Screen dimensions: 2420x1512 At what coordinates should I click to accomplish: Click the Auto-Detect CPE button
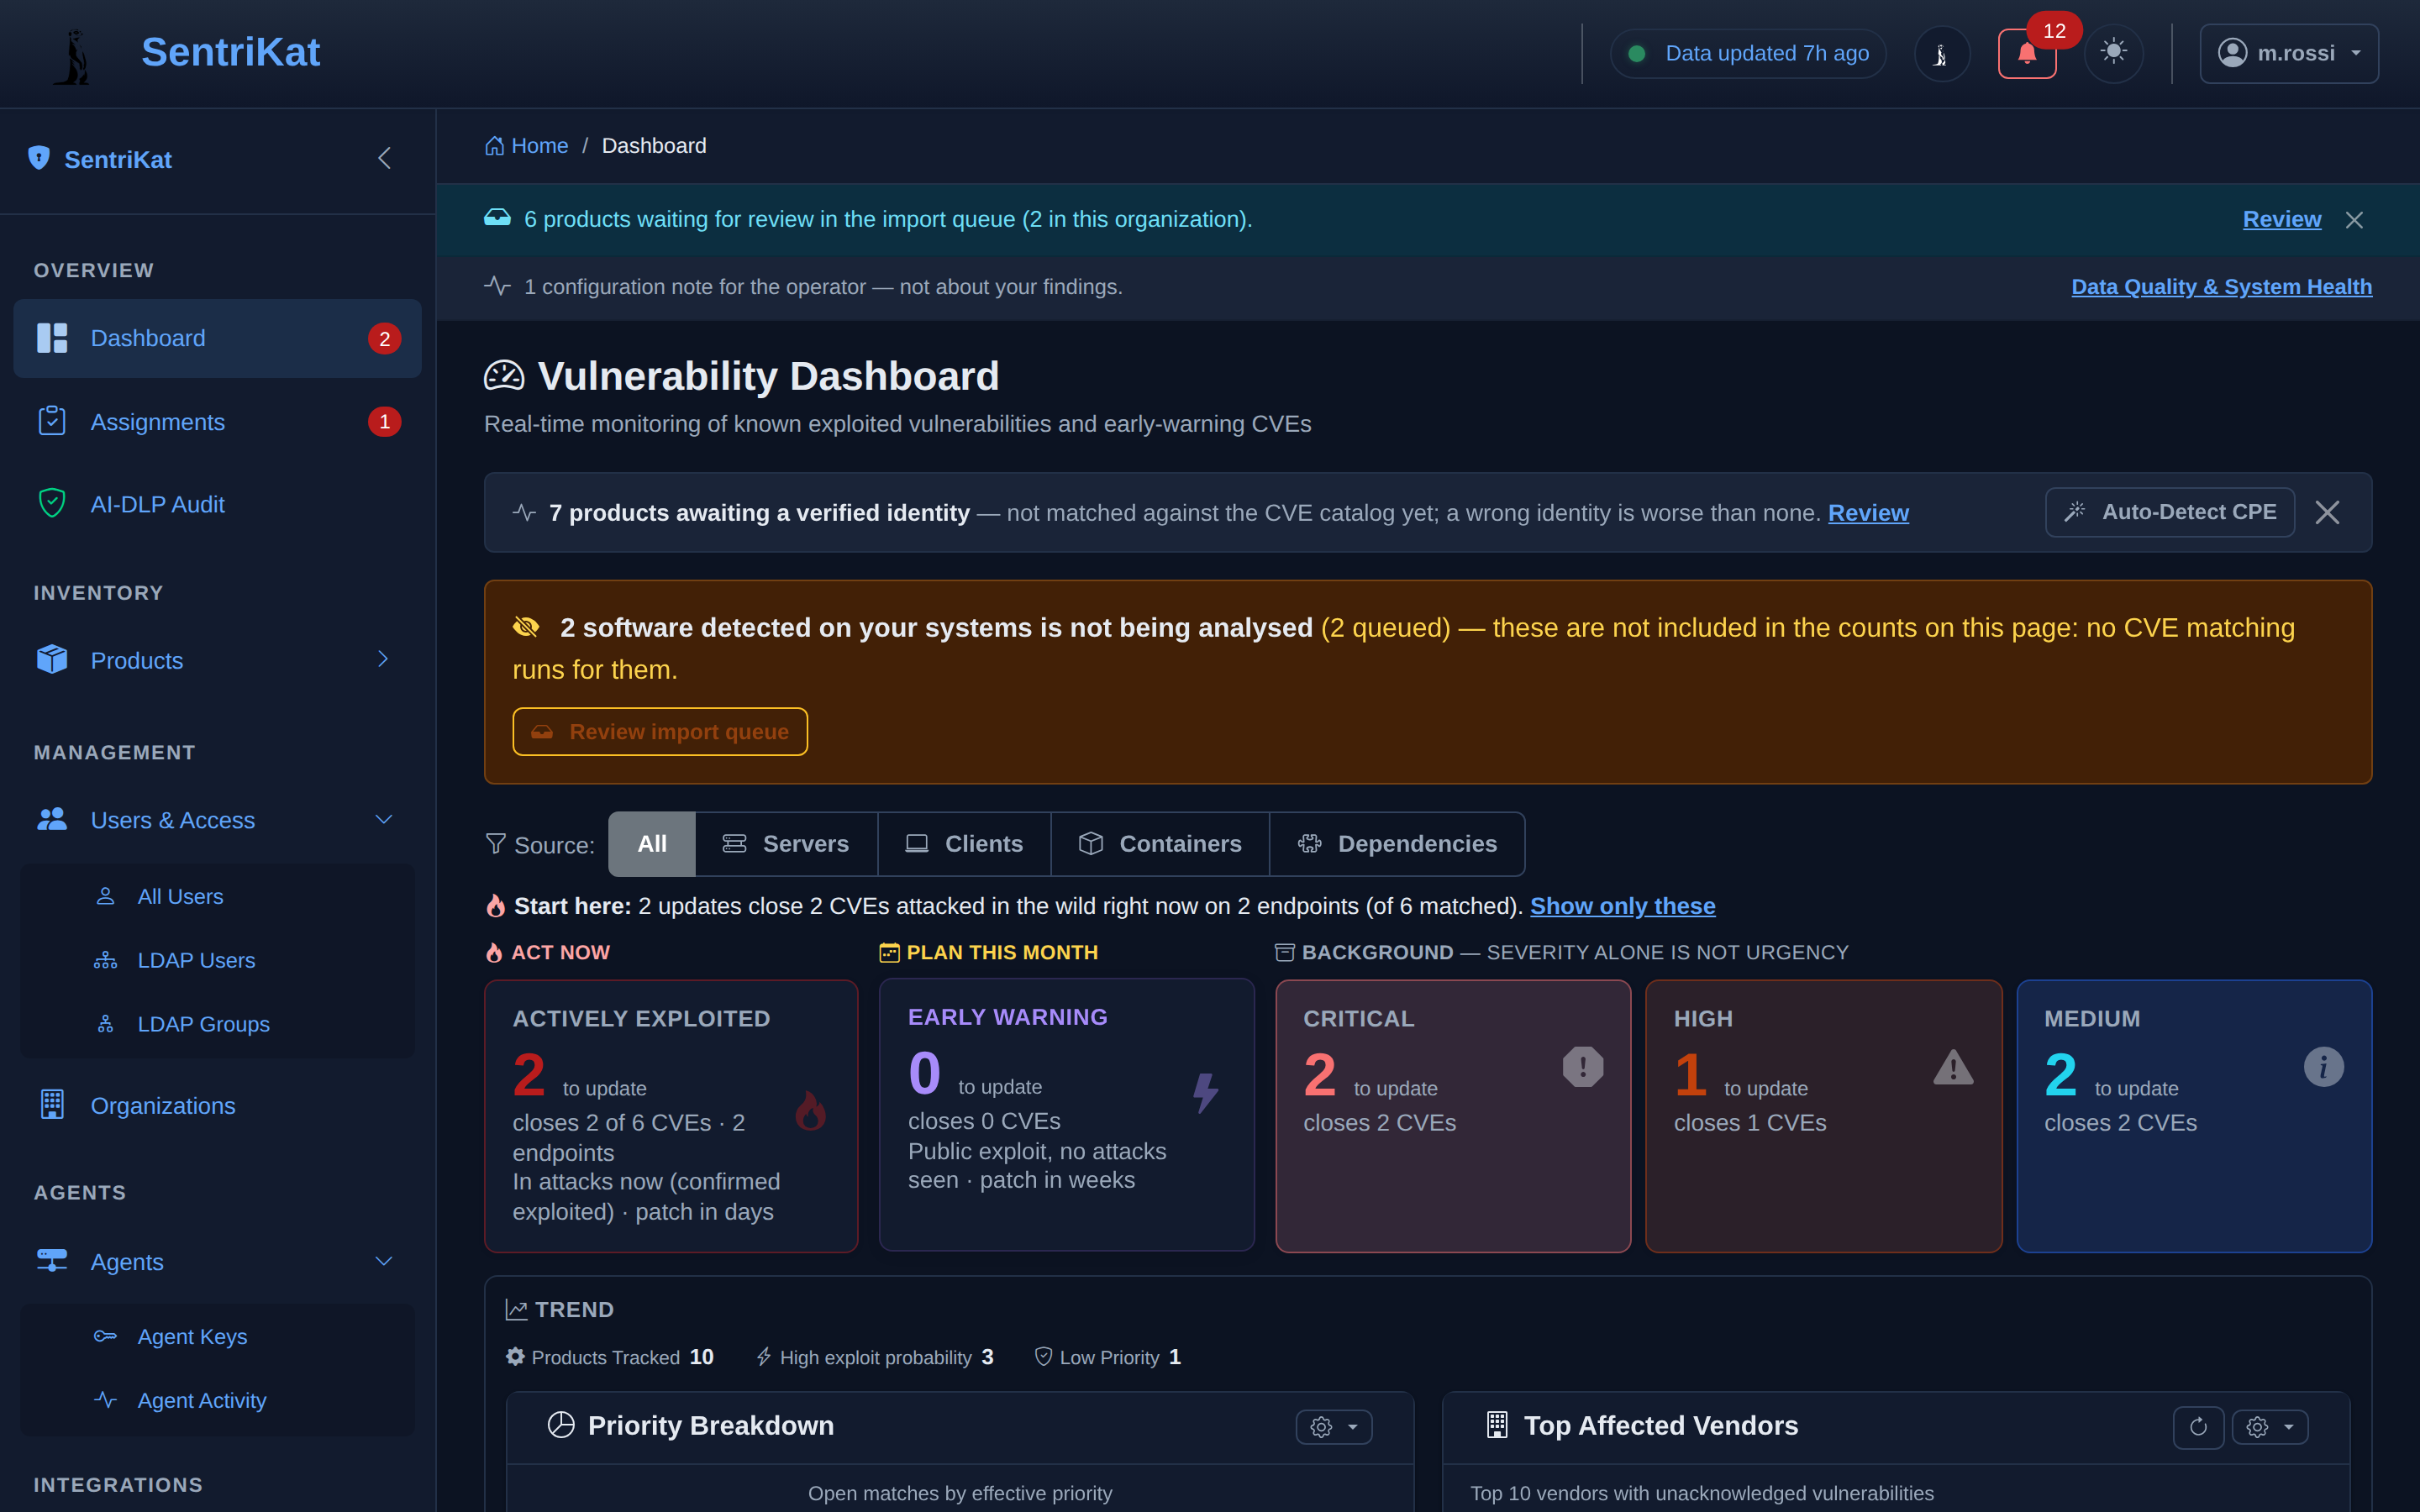click(x=2169, y=512)
